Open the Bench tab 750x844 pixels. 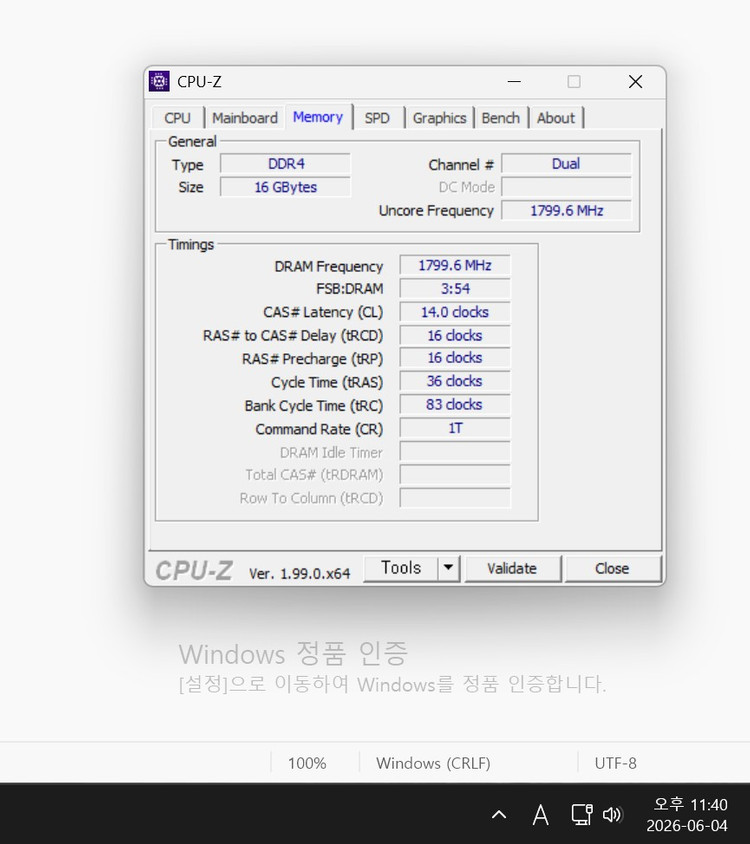coord(501,118)
